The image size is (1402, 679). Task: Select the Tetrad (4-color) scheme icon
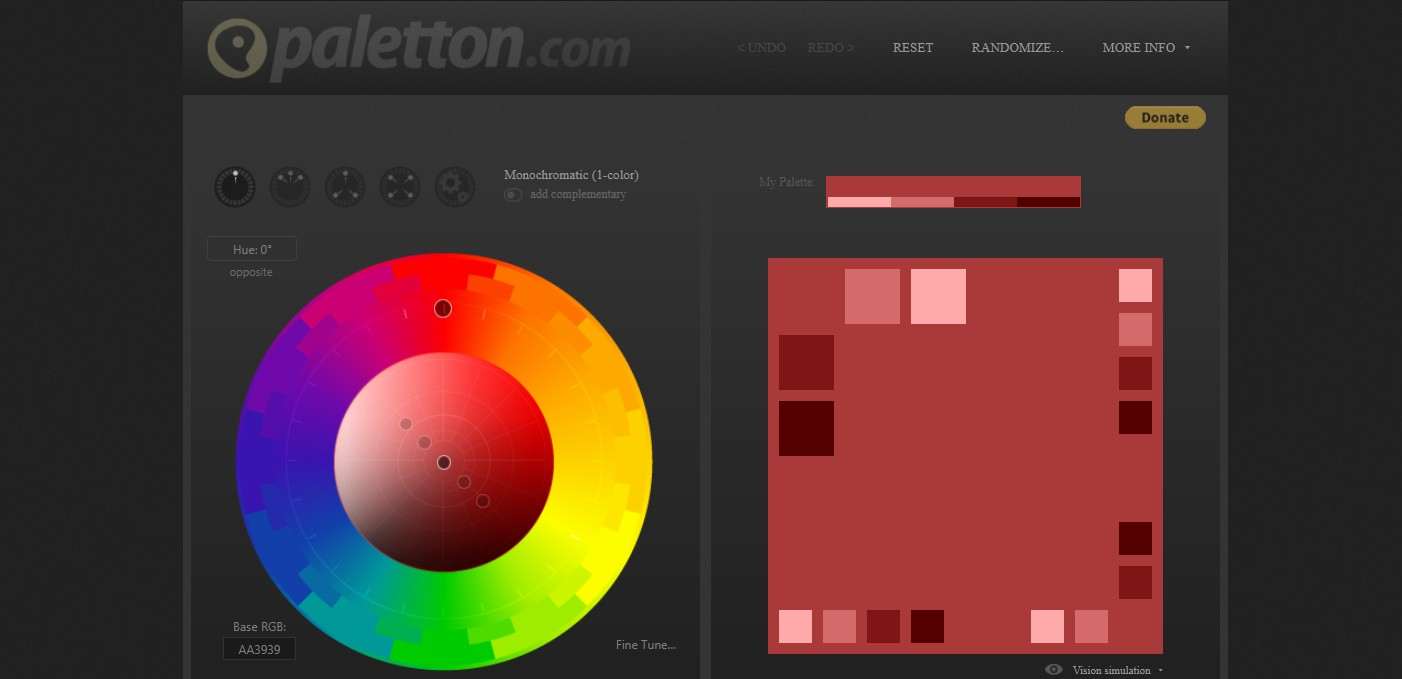point(400,187)
